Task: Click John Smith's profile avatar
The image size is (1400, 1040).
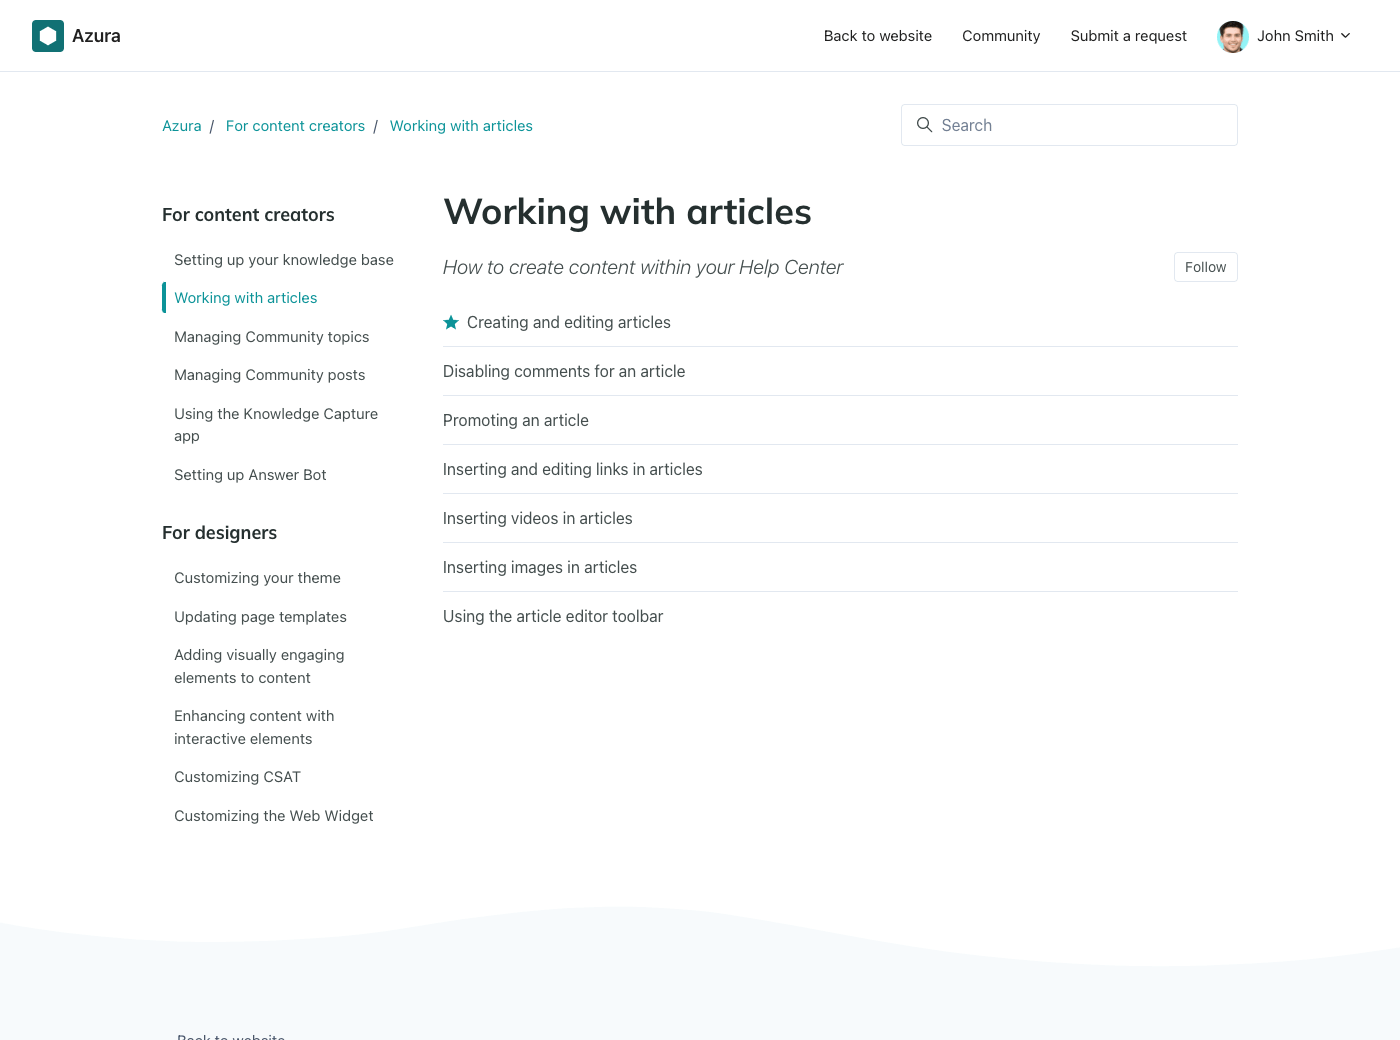Action: tap(1232, 36)
